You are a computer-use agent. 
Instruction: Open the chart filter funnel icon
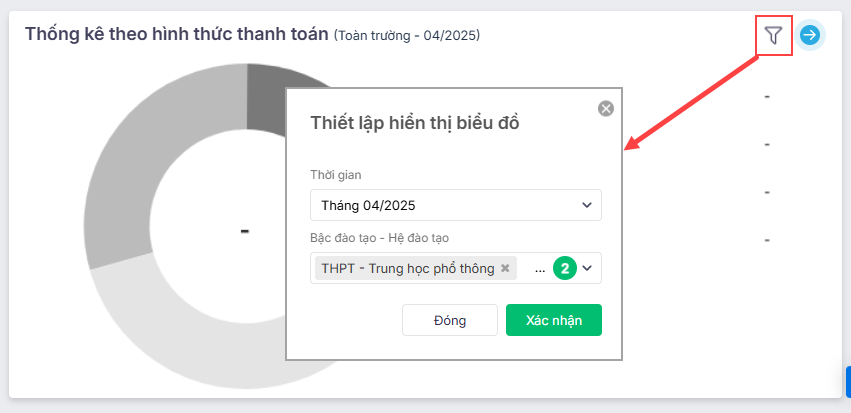773,36
